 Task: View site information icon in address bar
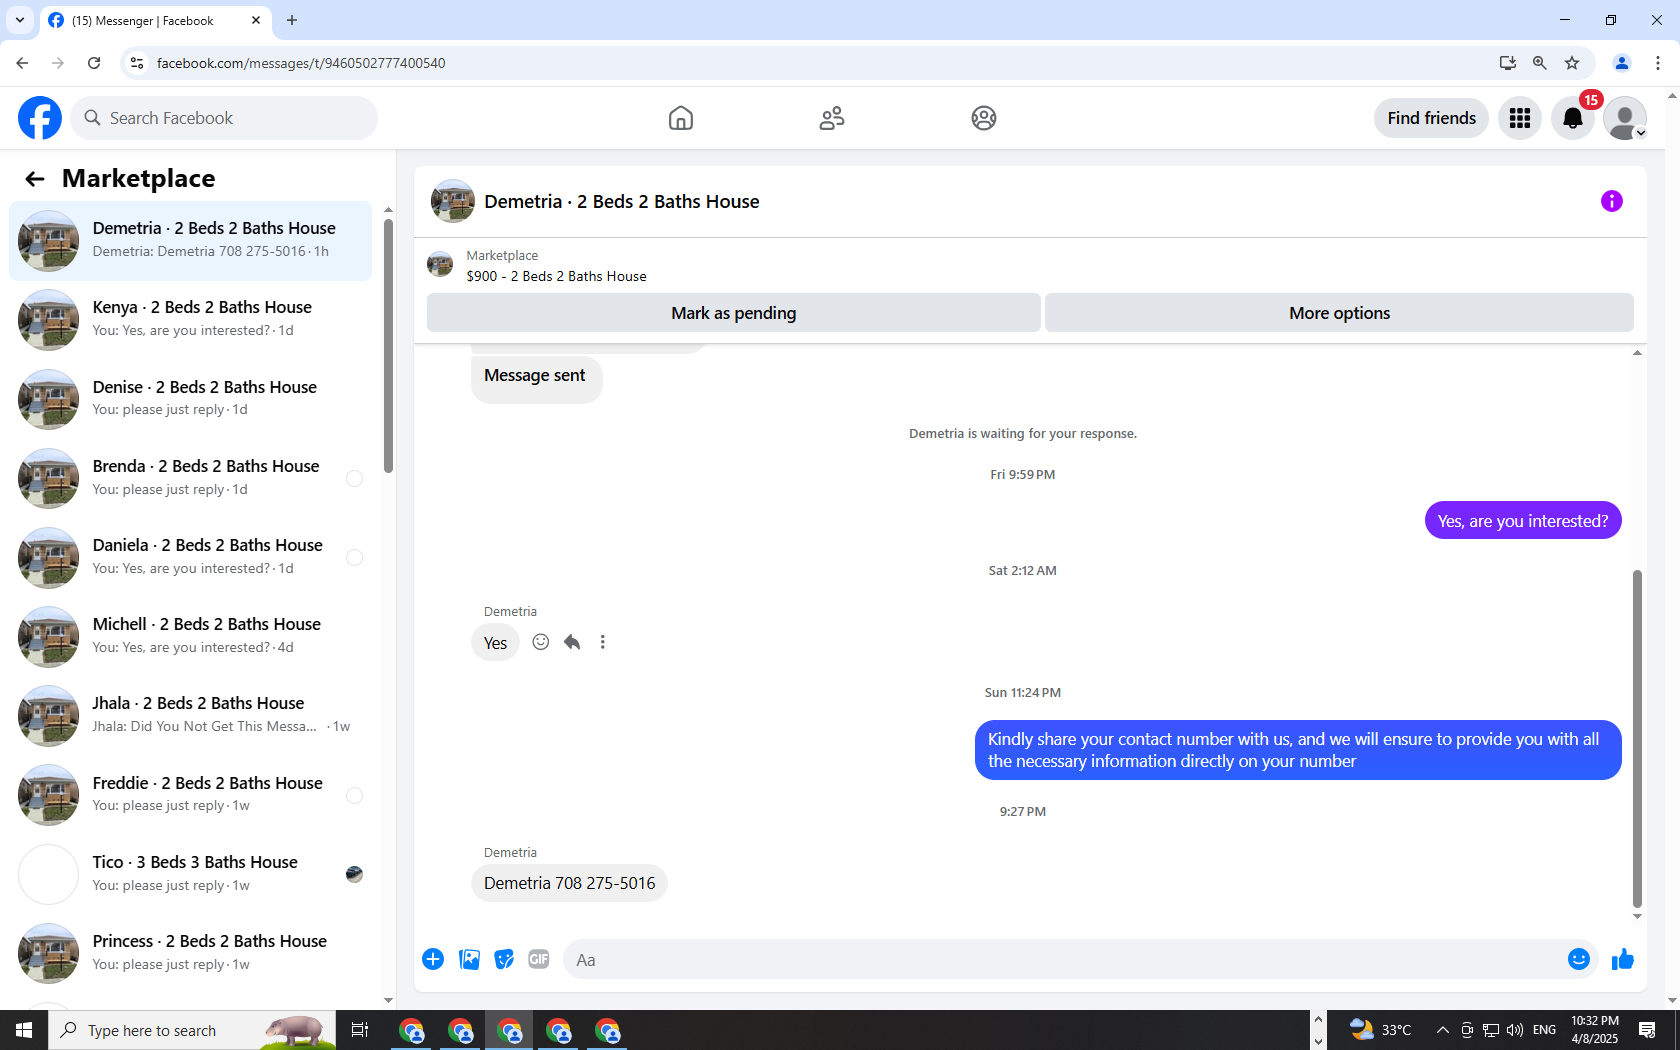[x=137, y=63]
